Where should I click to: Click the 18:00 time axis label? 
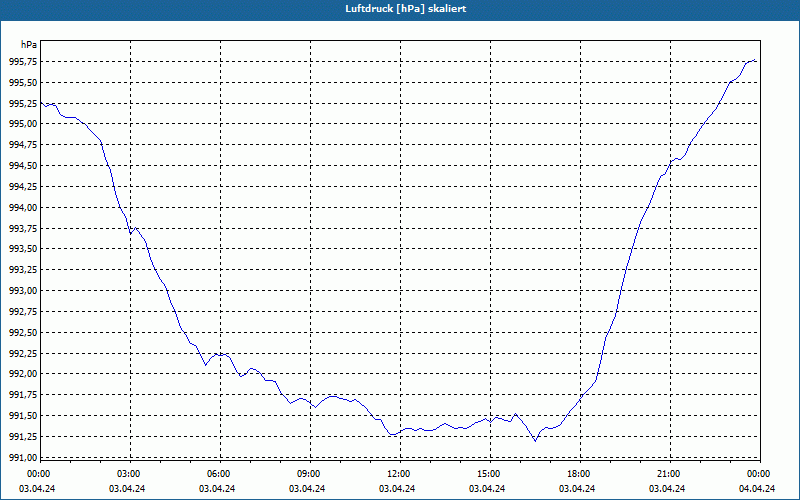pos(580,473)
